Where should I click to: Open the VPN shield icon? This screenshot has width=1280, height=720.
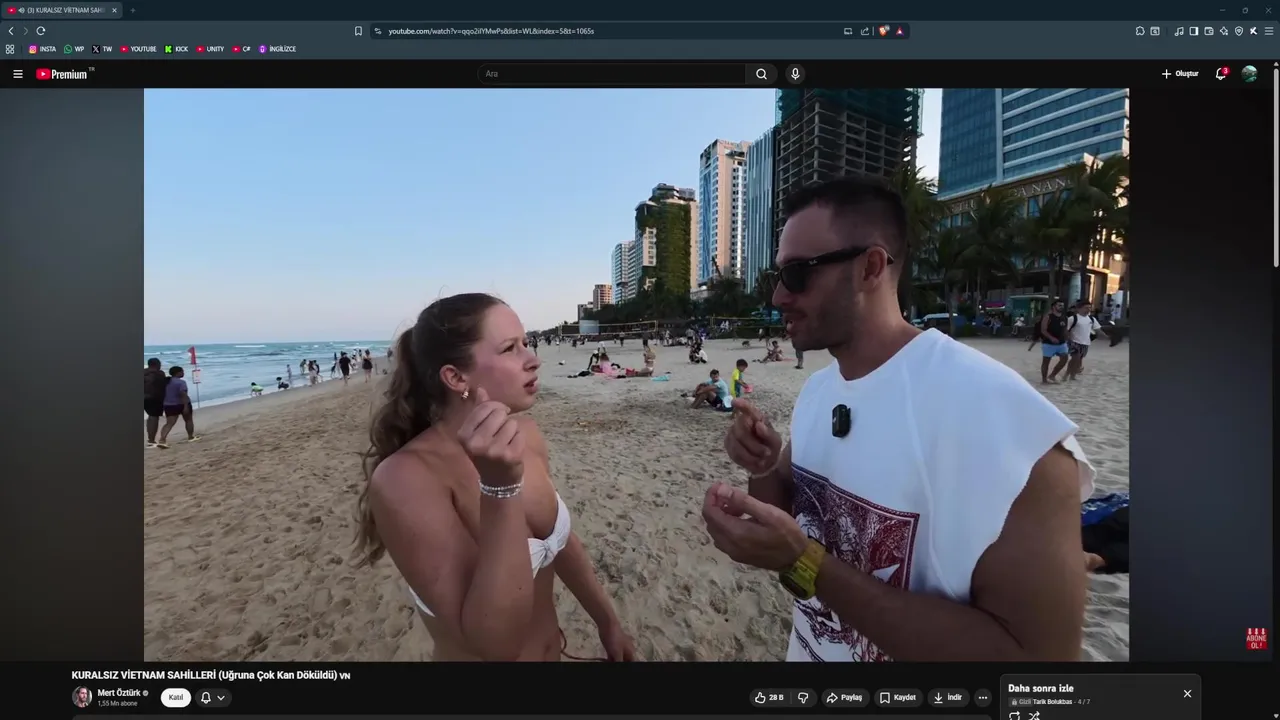coord(1239,31)
